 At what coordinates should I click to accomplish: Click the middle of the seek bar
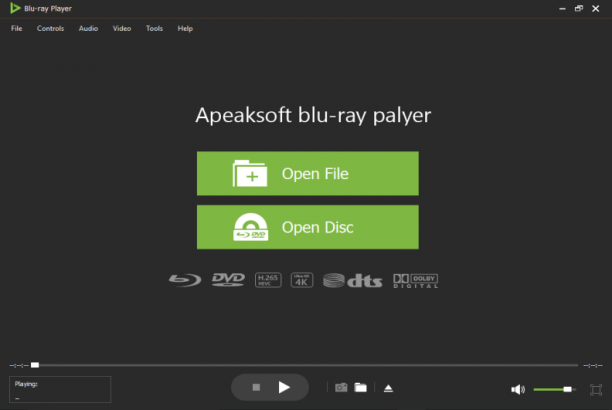click(x=304, y=365)
